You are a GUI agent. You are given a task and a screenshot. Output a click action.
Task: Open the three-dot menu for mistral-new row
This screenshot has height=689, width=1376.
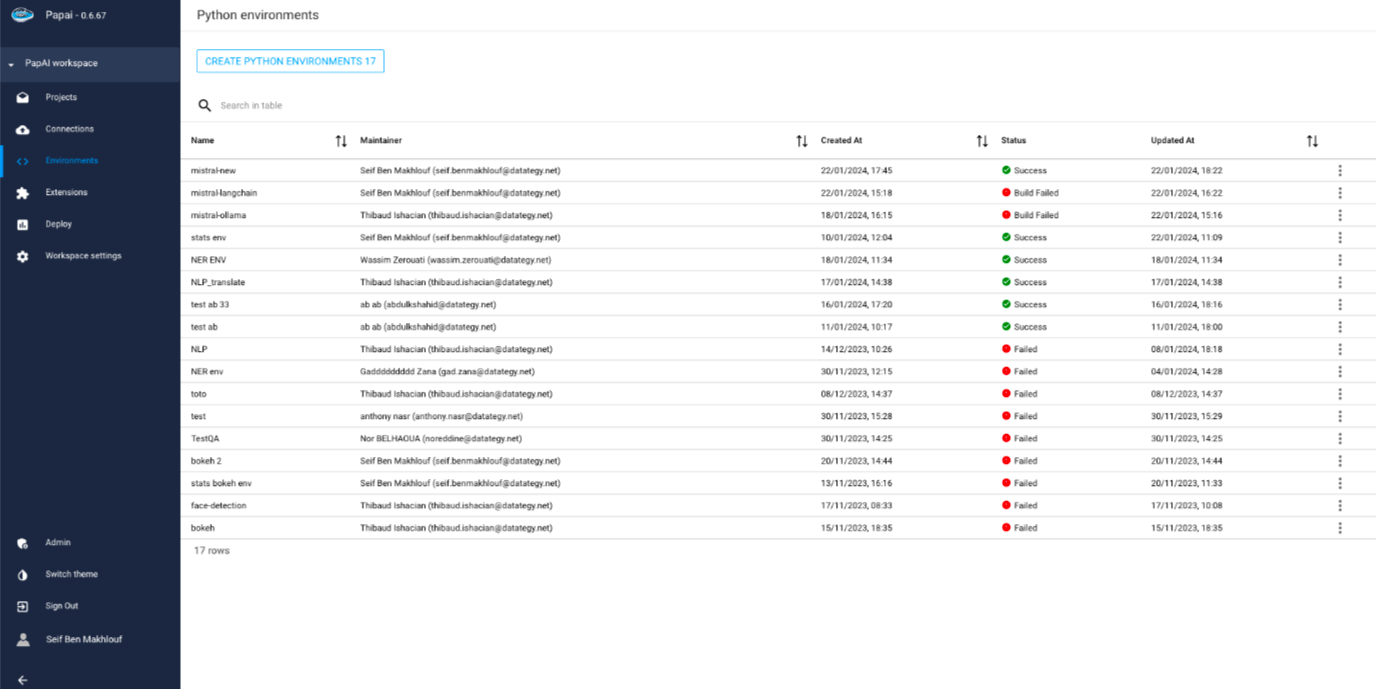coord(1340,171)
